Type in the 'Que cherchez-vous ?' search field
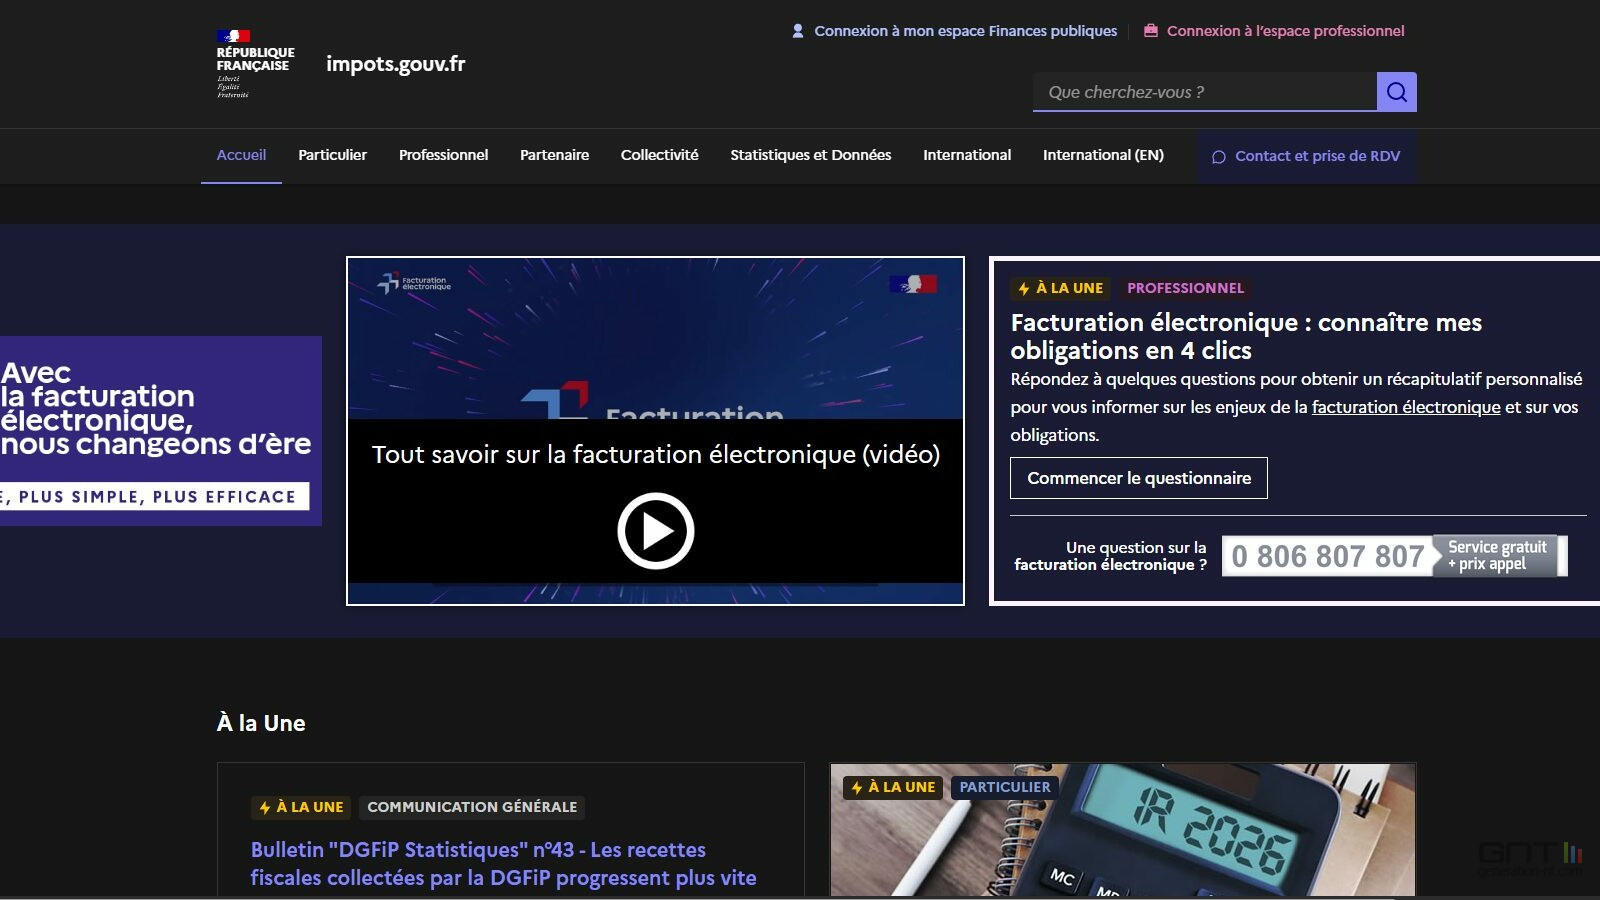 (x=1204, y=92)
